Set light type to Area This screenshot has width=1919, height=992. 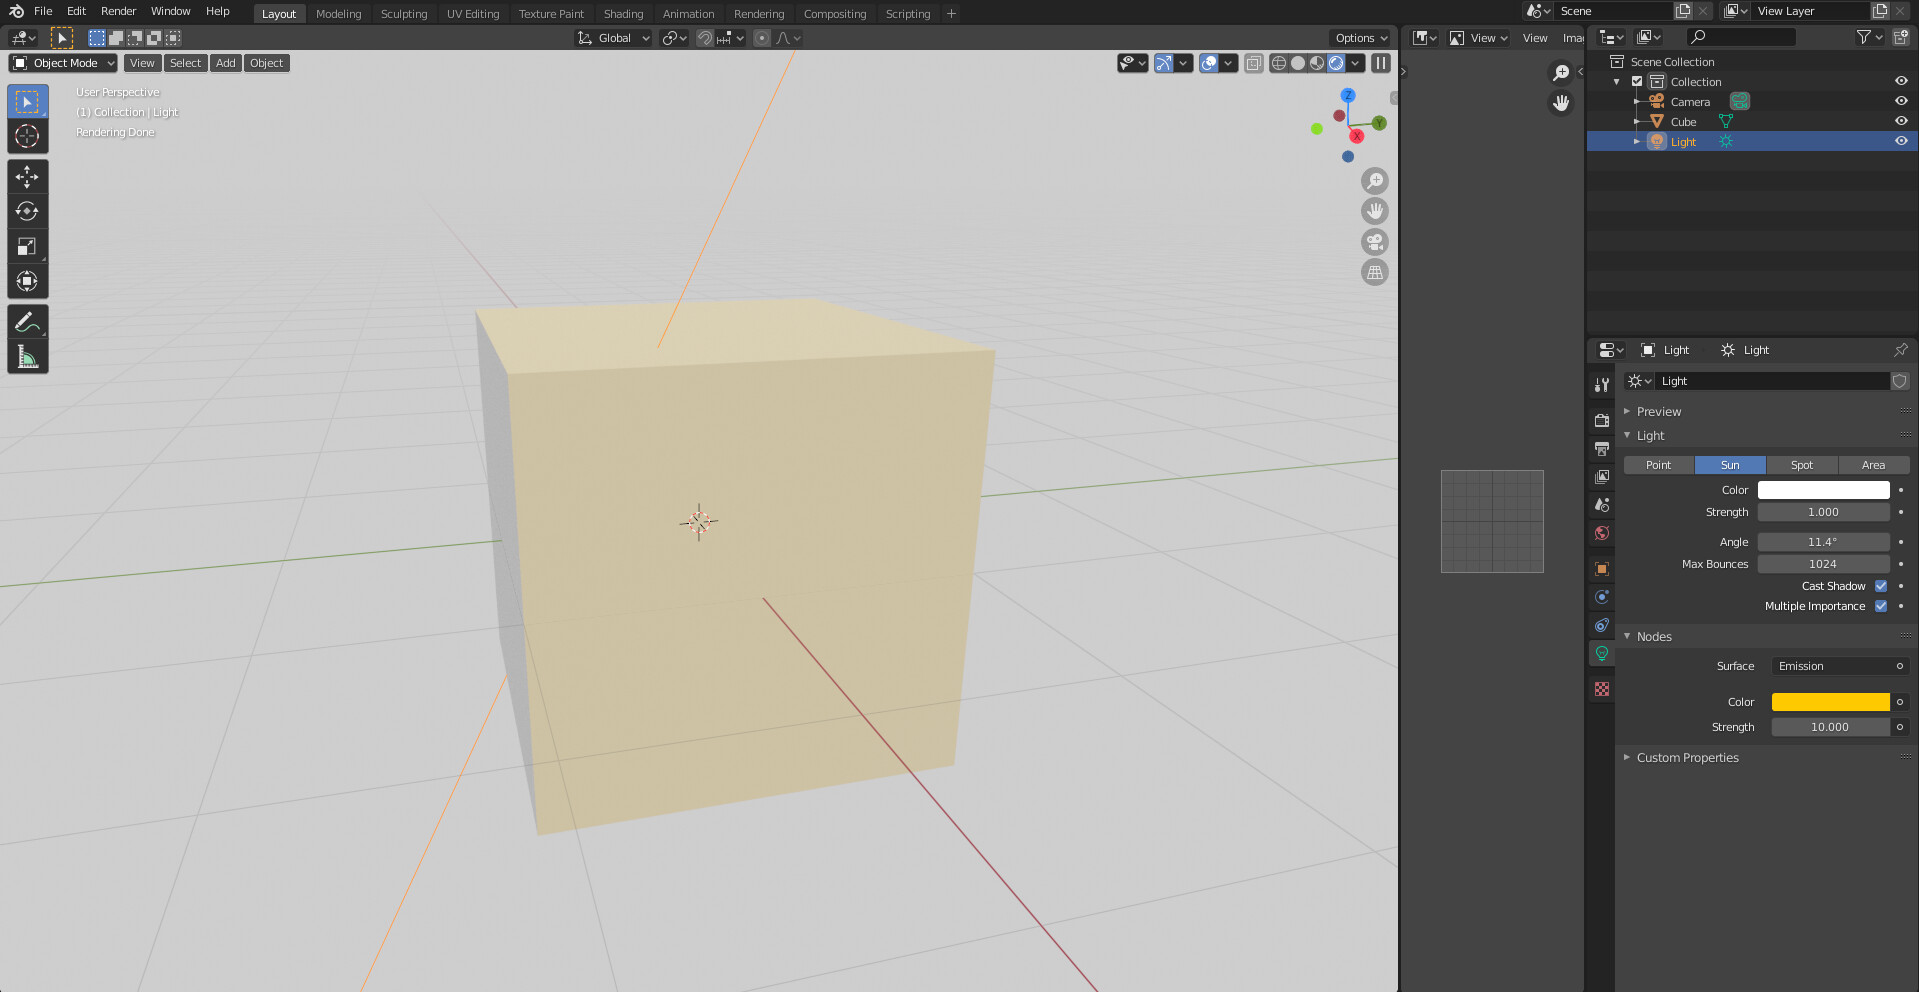pos(1874,465)
